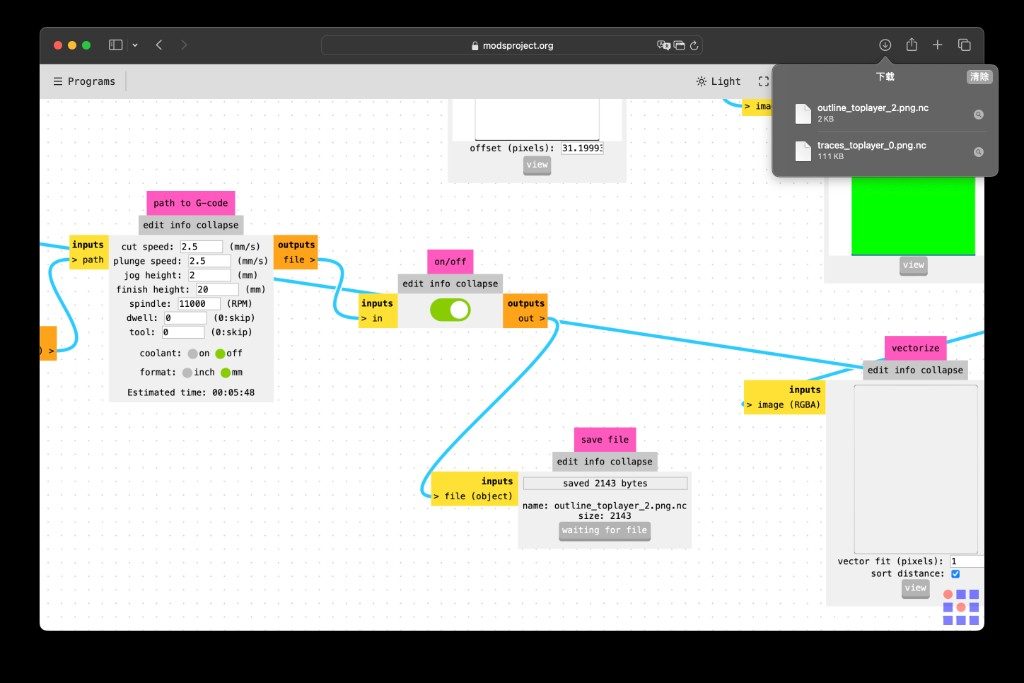
Task: Collapse the save file module
Action: (631, 462)
